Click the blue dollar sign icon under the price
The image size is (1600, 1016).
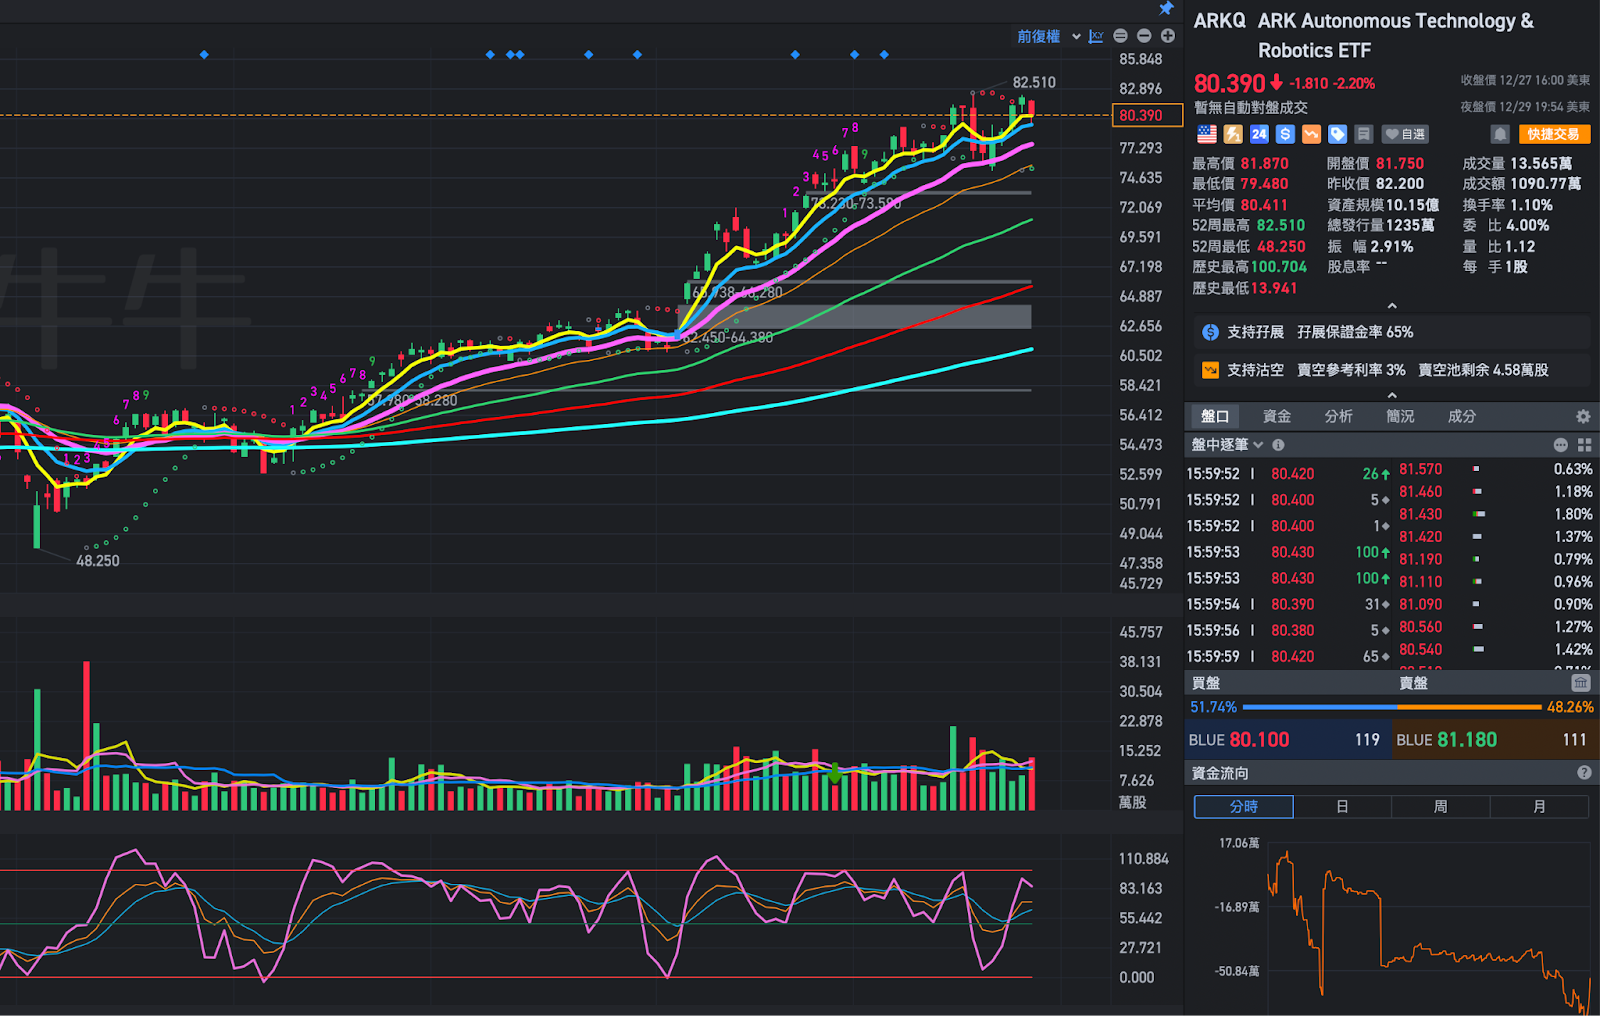(x=1285, y=134)
